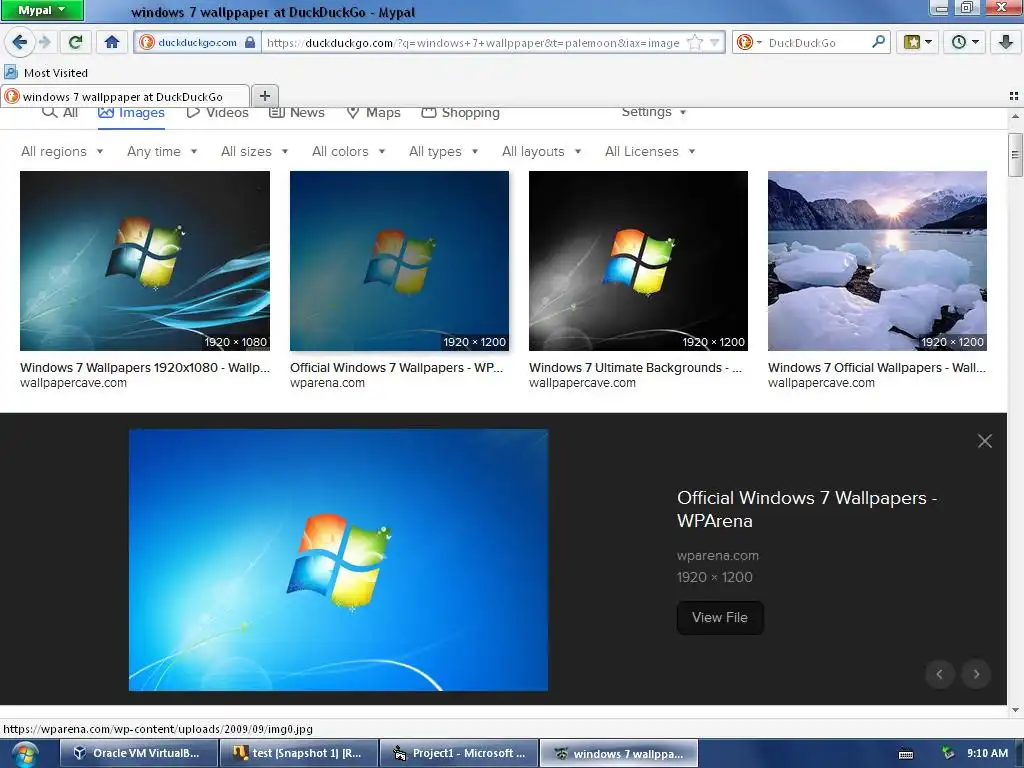Click the large preview wallpaper image

tap(338, 560)
